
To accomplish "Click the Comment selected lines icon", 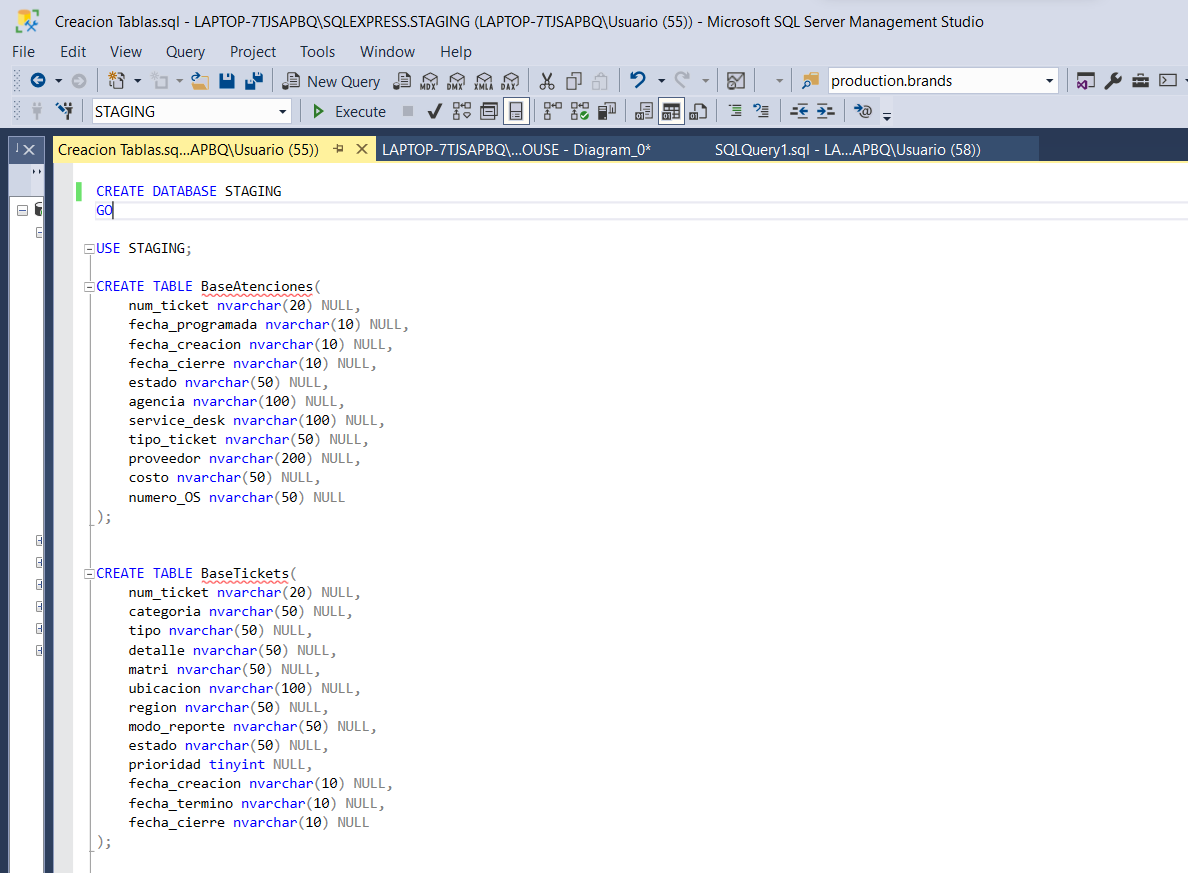I will (735, 111).
